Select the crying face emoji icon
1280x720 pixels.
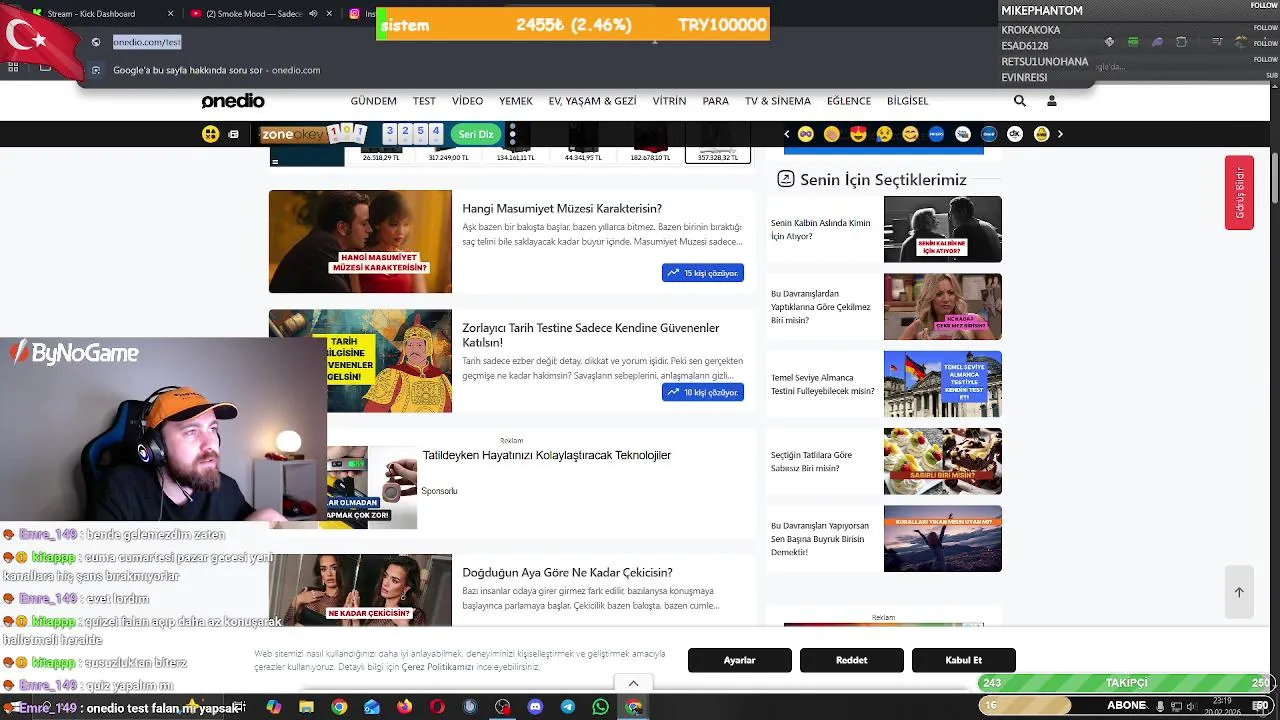(884, 134)
